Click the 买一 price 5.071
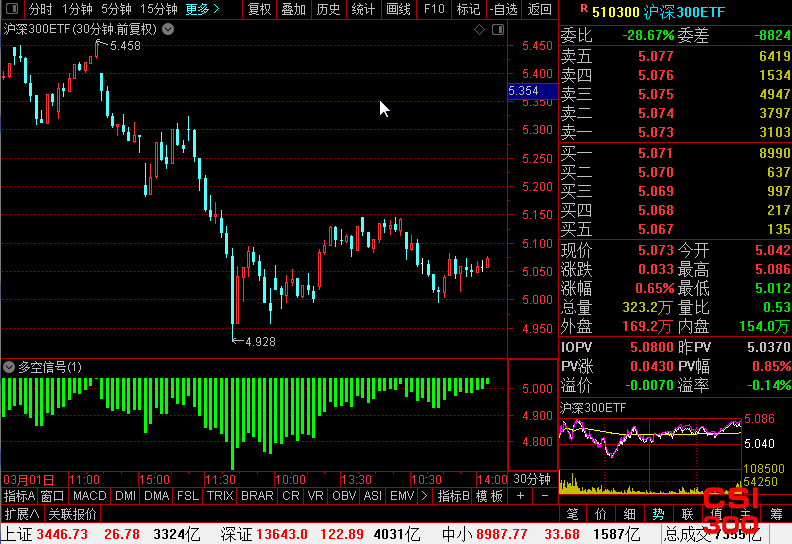Viewport: 792px width, 544px height. (656, 153)
